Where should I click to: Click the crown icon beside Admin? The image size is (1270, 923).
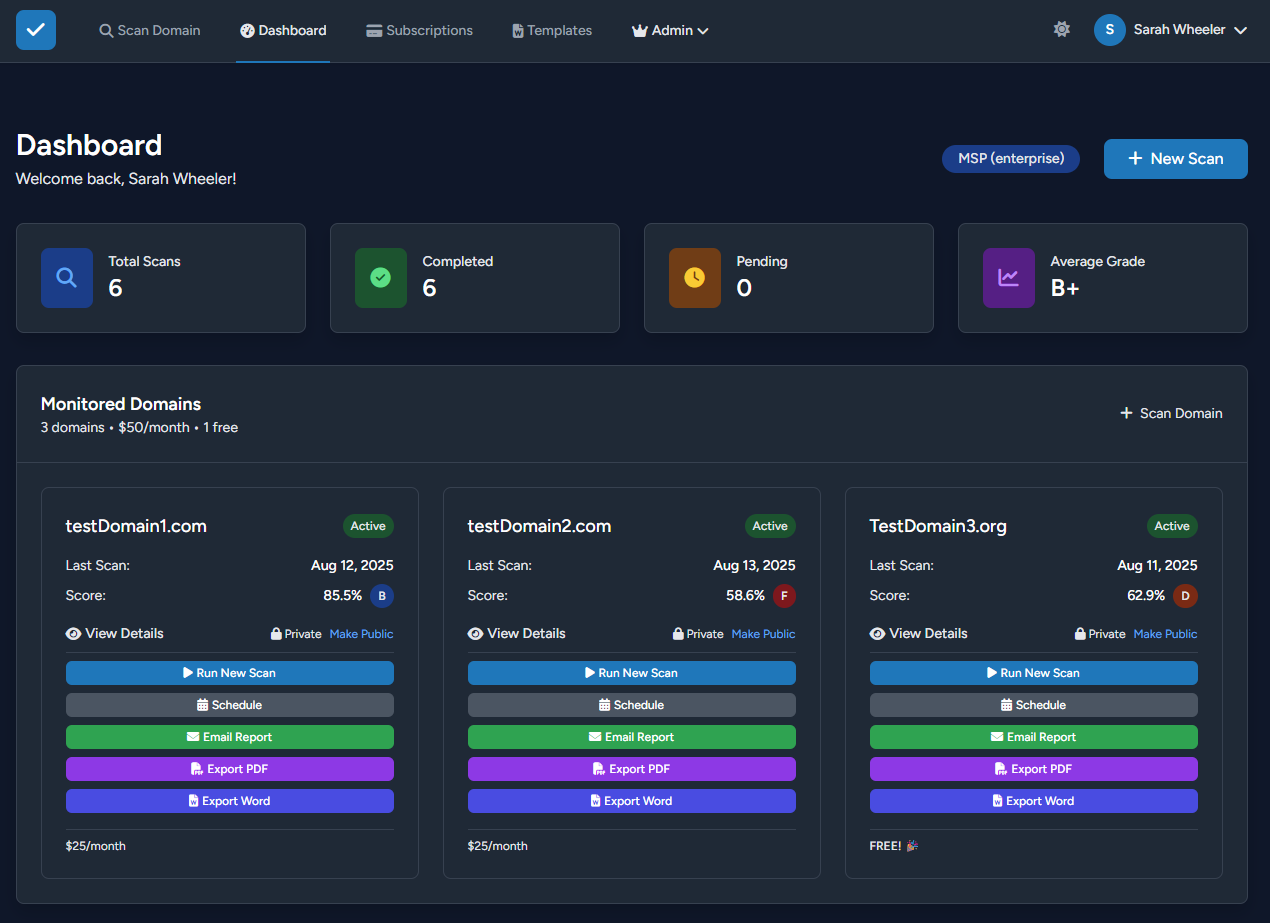tap(638, 30)
